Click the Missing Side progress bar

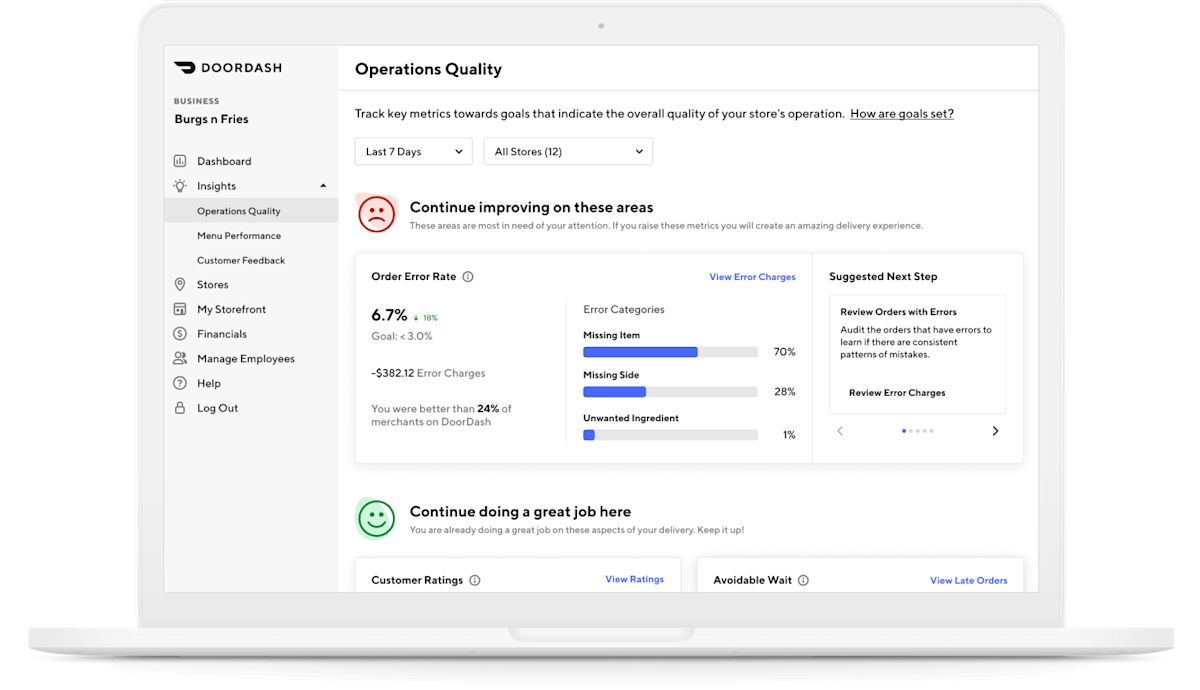tap(670, 392)
